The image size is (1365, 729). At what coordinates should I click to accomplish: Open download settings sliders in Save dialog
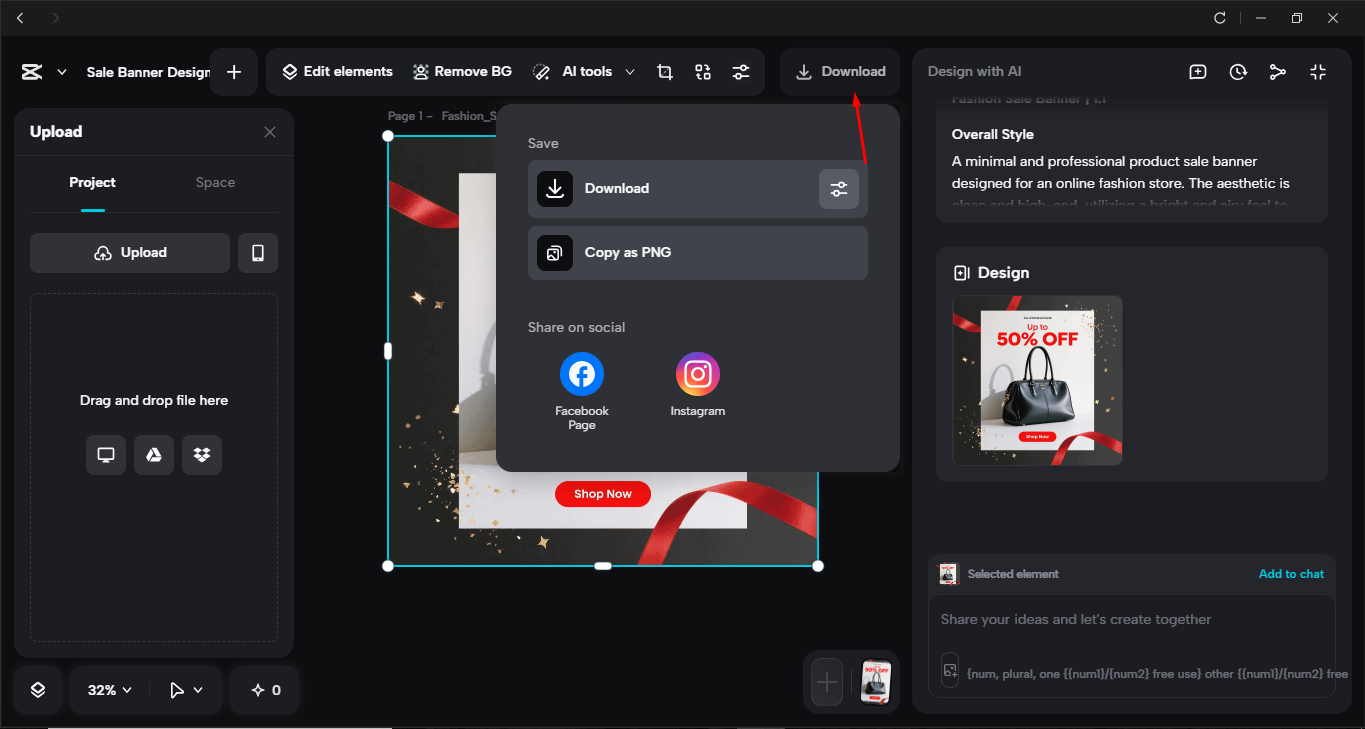pyautogui.click(x=839, y=188)
